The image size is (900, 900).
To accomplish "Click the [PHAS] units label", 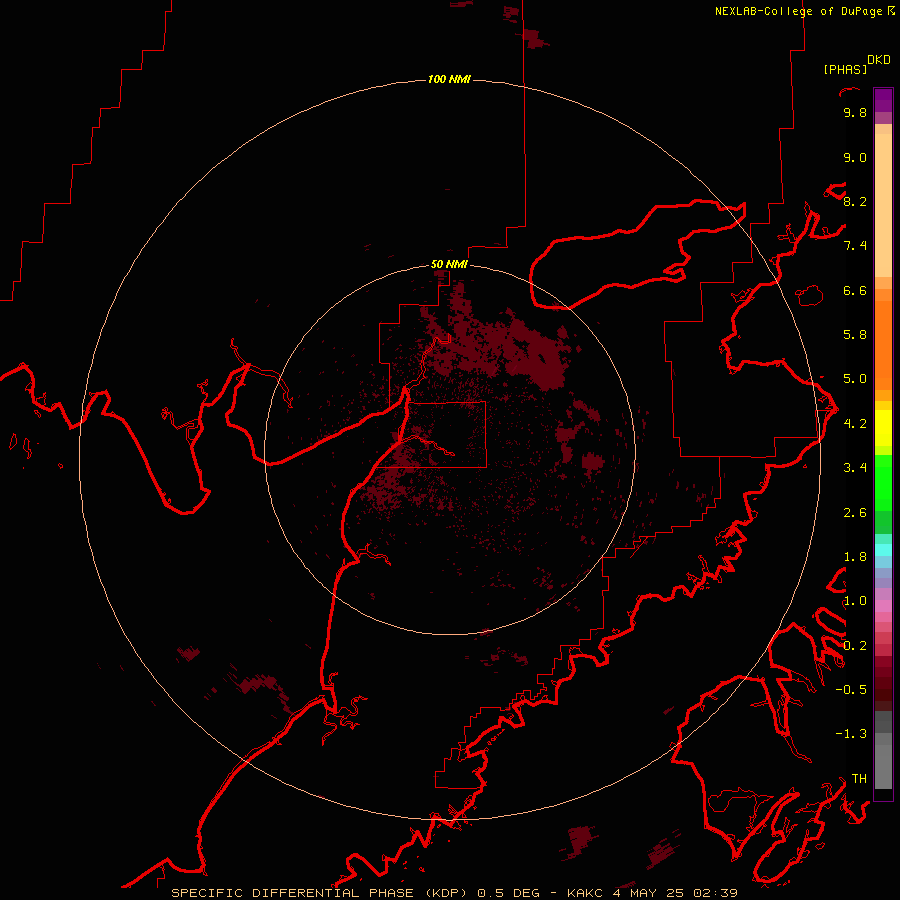I will 845,69.
